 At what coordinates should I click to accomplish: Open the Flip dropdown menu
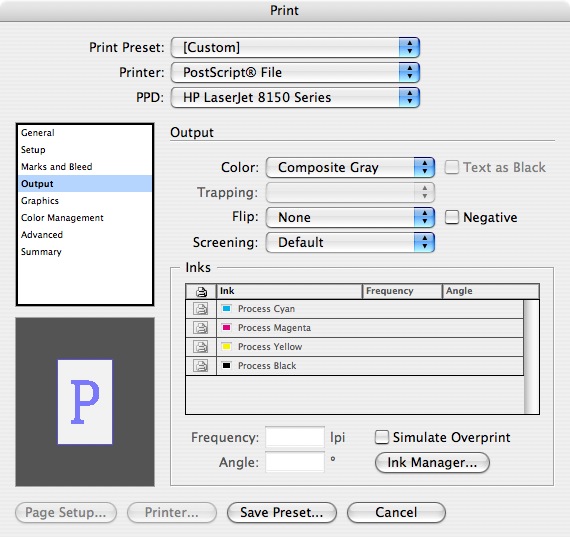(350, 217)
